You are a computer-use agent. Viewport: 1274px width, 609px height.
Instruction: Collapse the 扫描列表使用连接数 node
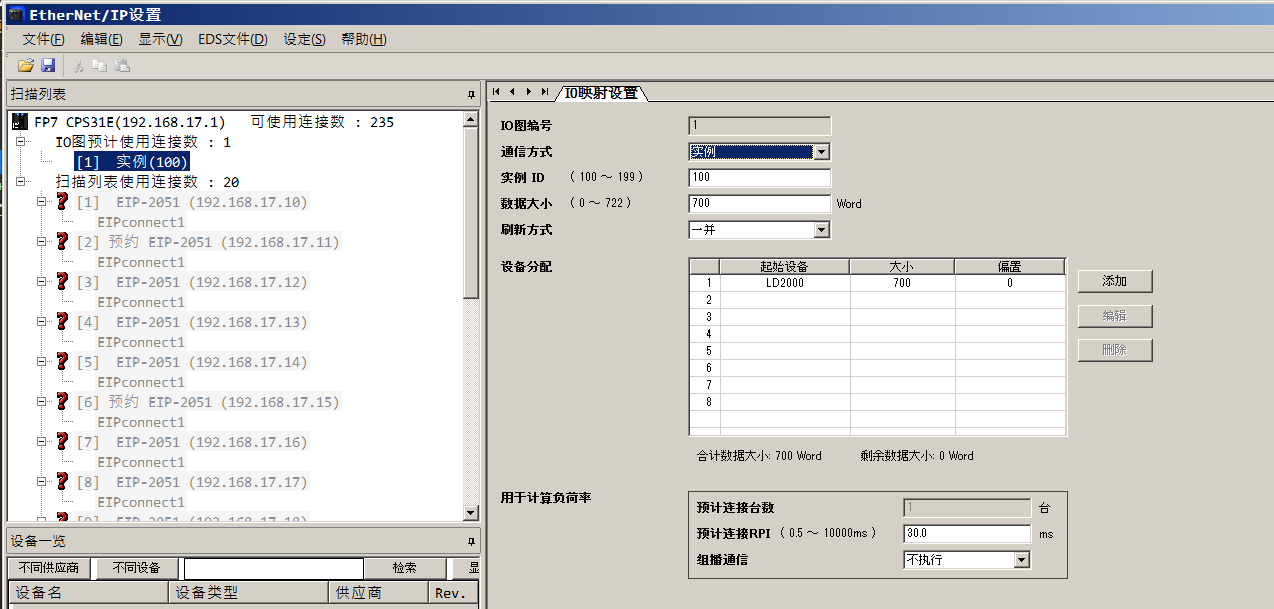tap(21, 182)
